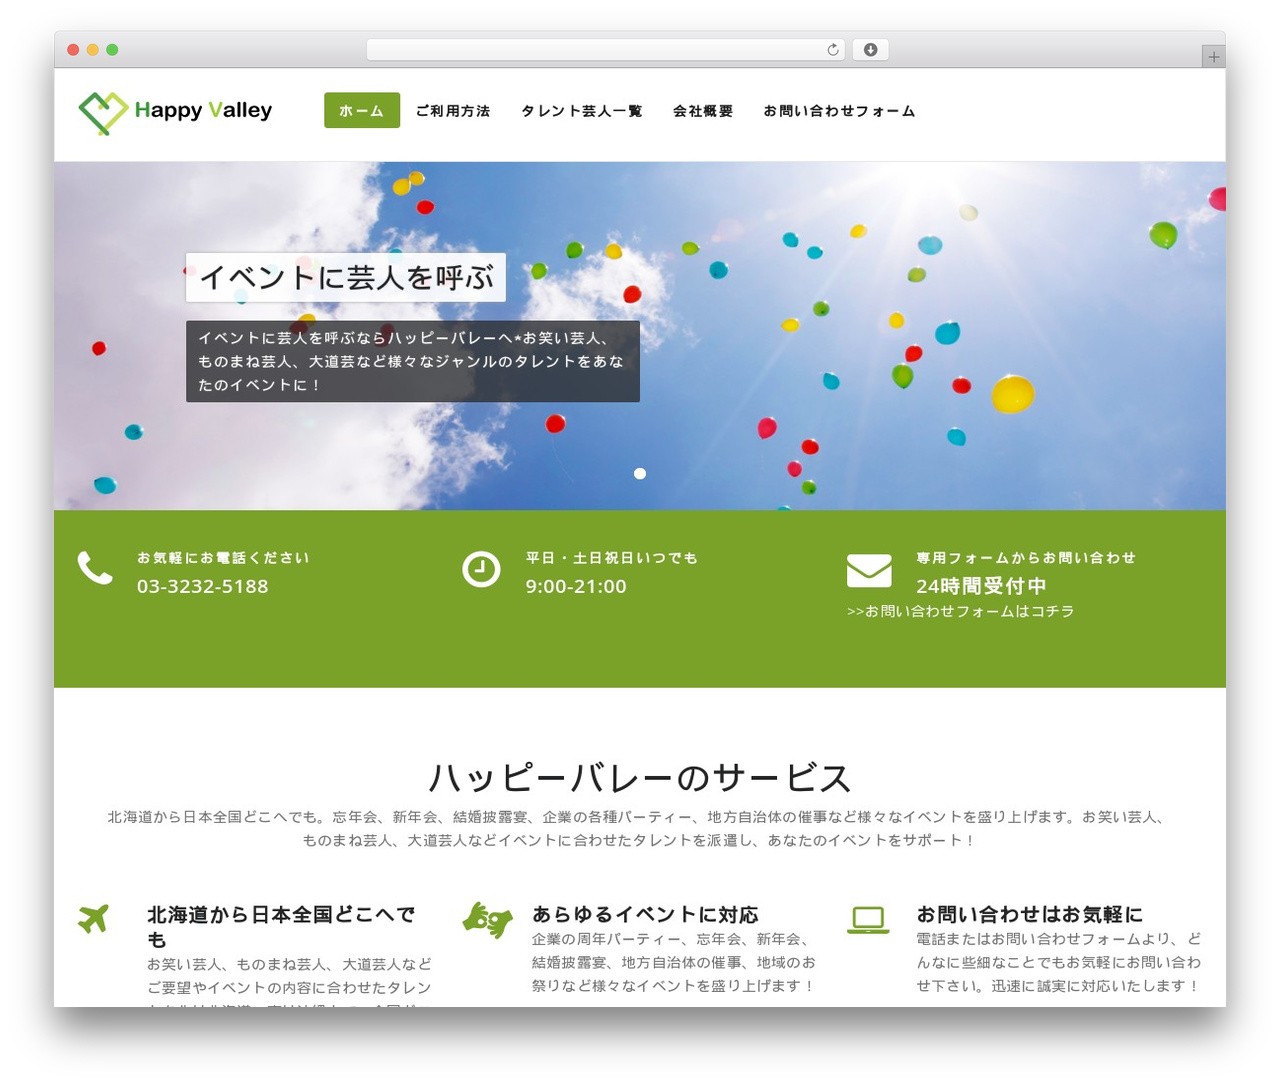Click the phone number 03-3232-5188
1280x1084 pixels.
(203, 586)
